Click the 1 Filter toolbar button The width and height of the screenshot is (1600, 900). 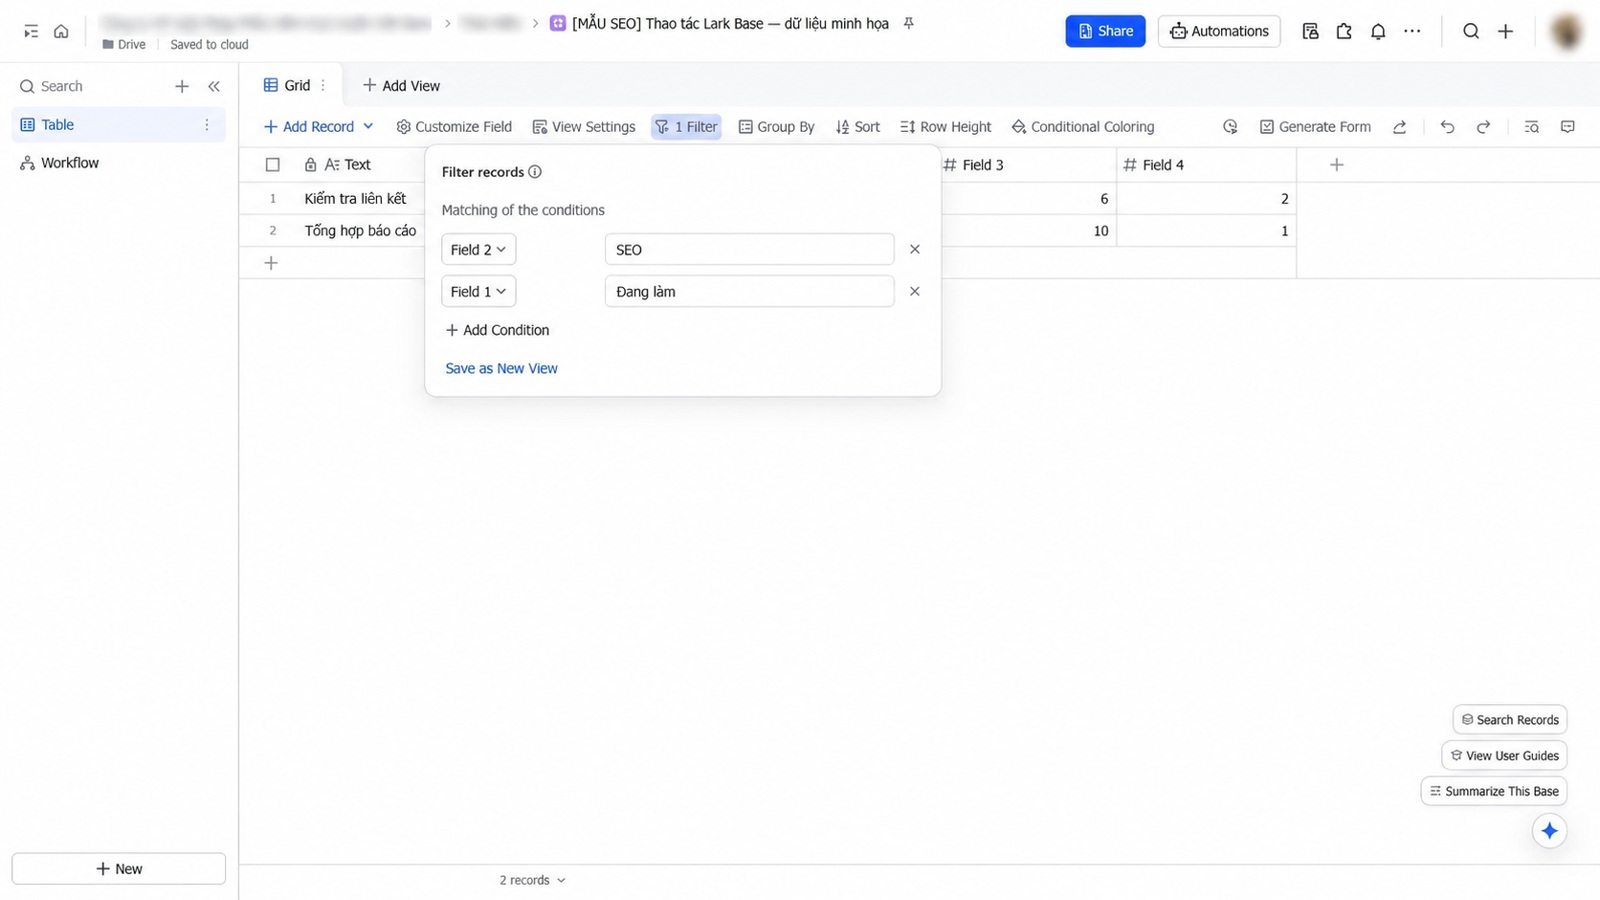tap(686, 127)
